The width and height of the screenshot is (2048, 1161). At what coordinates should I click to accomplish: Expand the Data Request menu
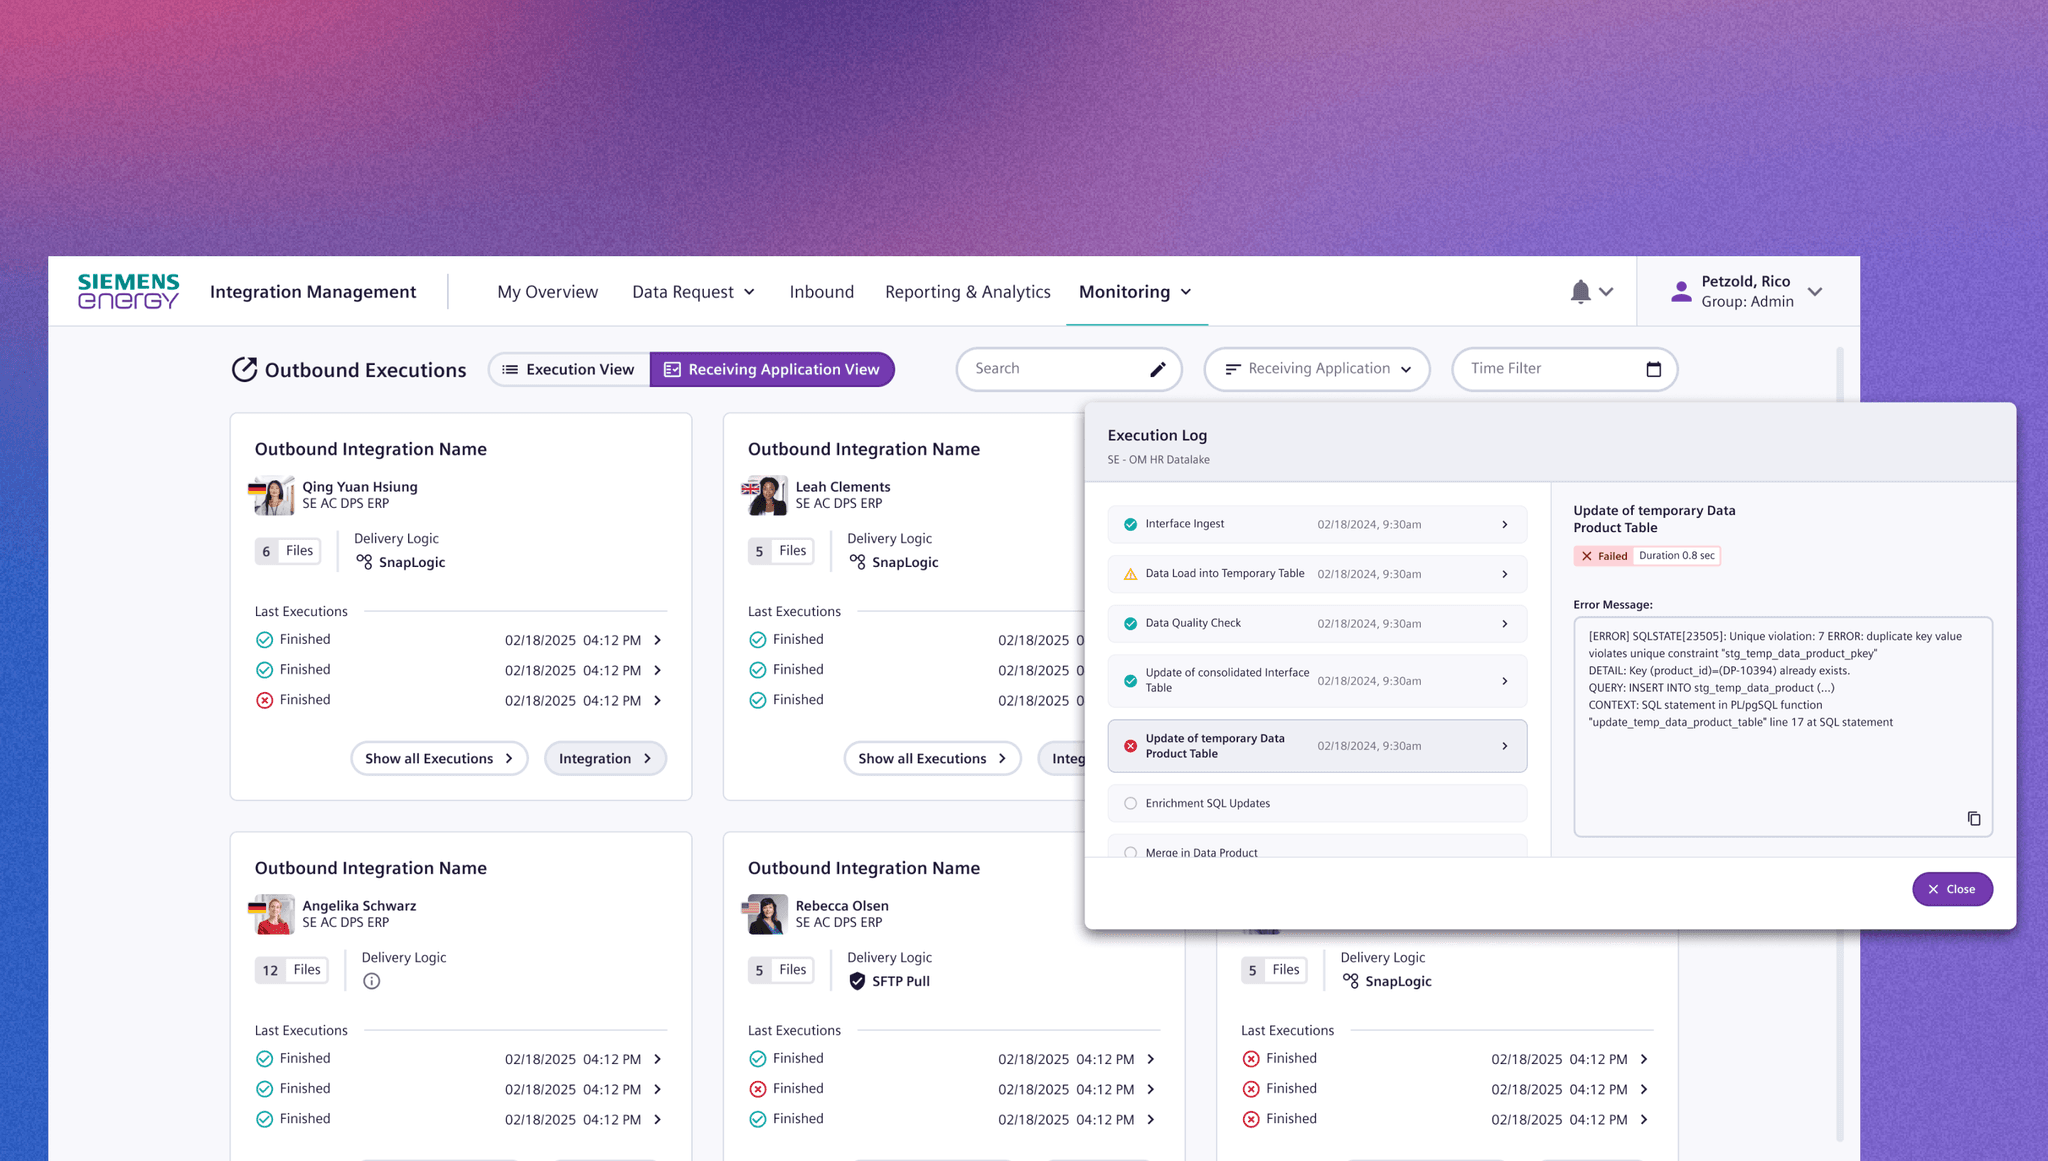693,292
